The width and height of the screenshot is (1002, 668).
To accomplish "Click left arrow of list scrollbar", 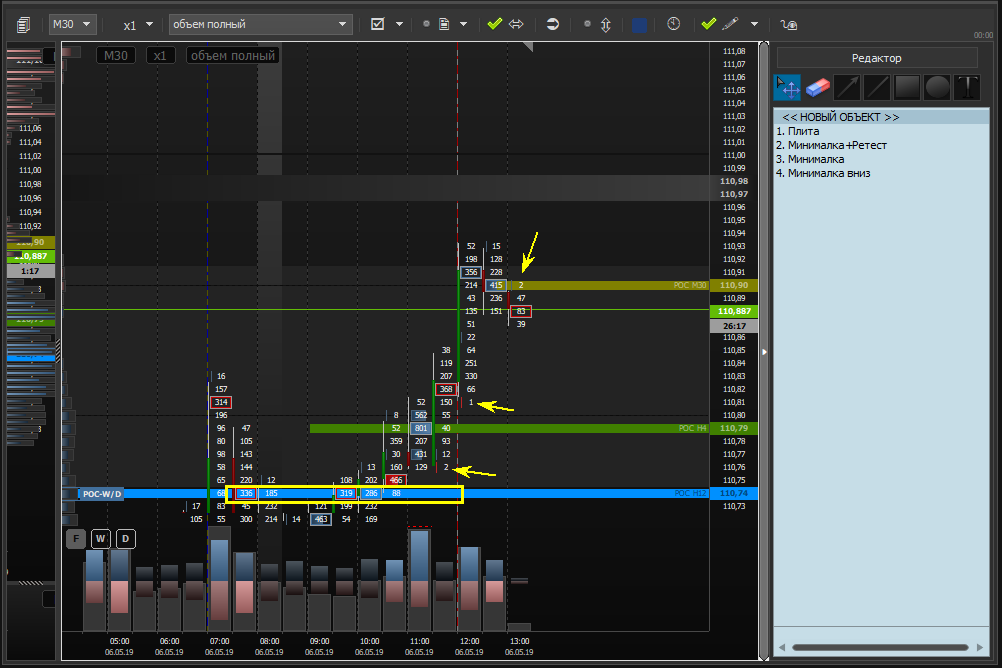I will pyautogui.click(x=782, y=648).
